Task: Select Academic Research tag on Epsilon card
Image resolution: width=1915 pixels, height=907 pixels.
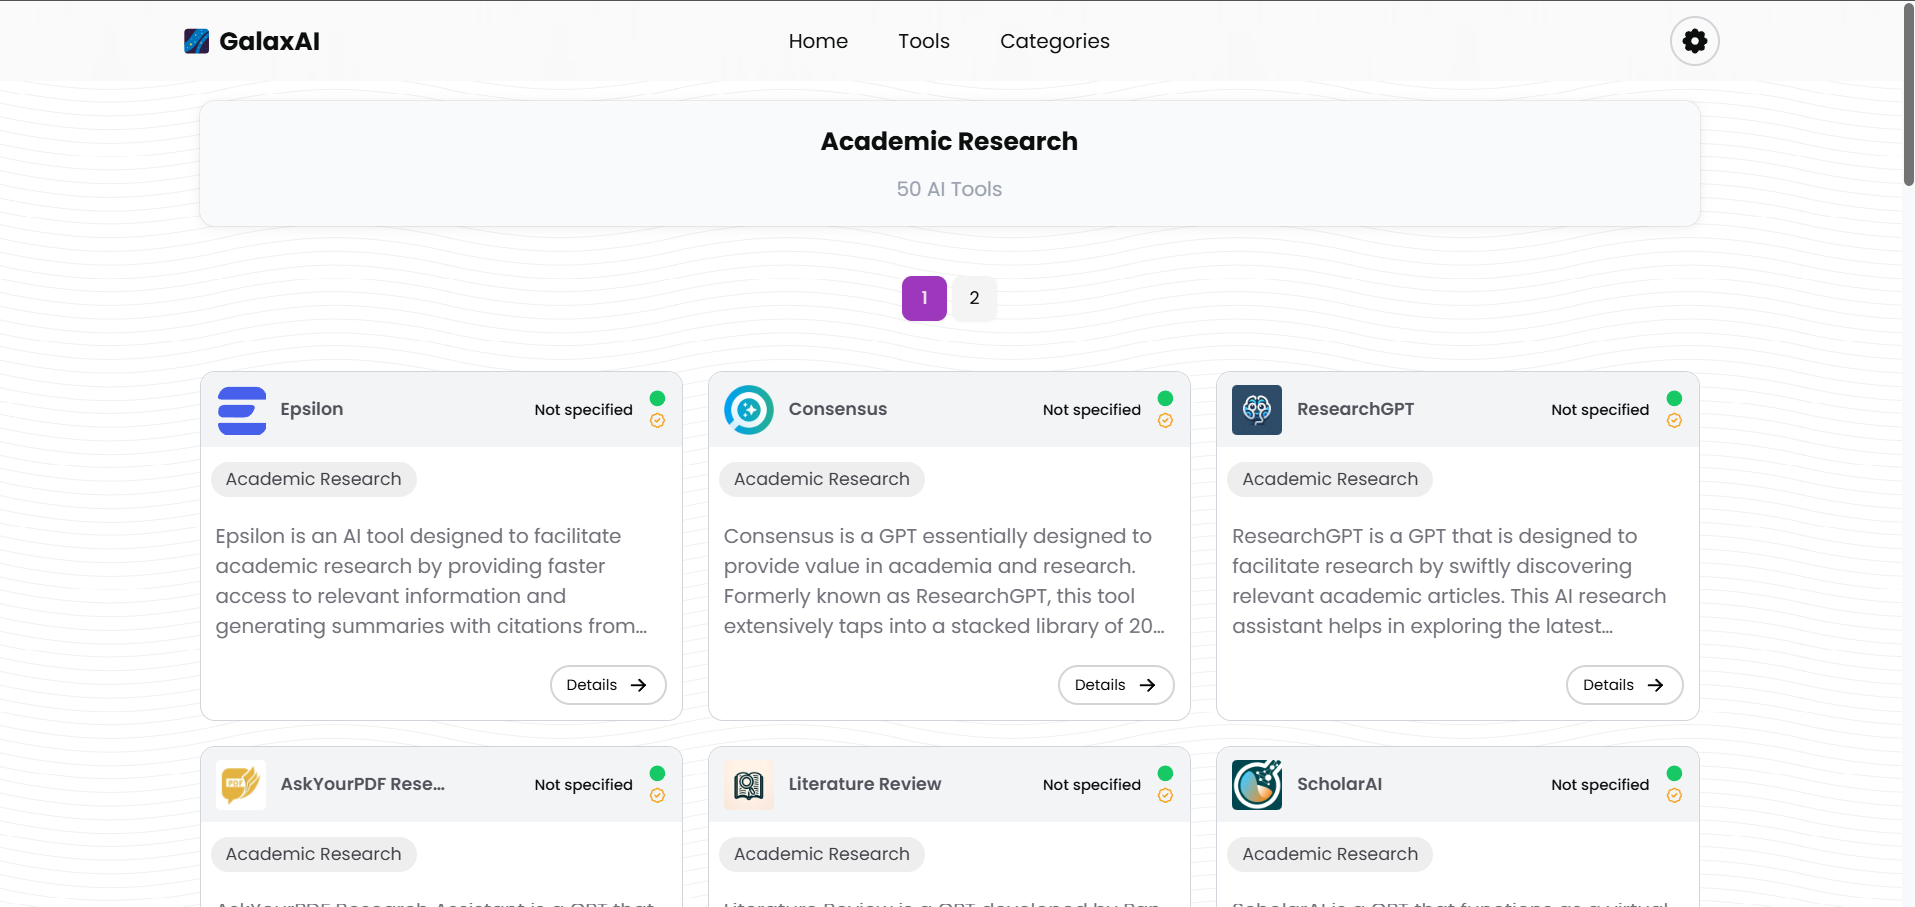Action: pos(314,479)
